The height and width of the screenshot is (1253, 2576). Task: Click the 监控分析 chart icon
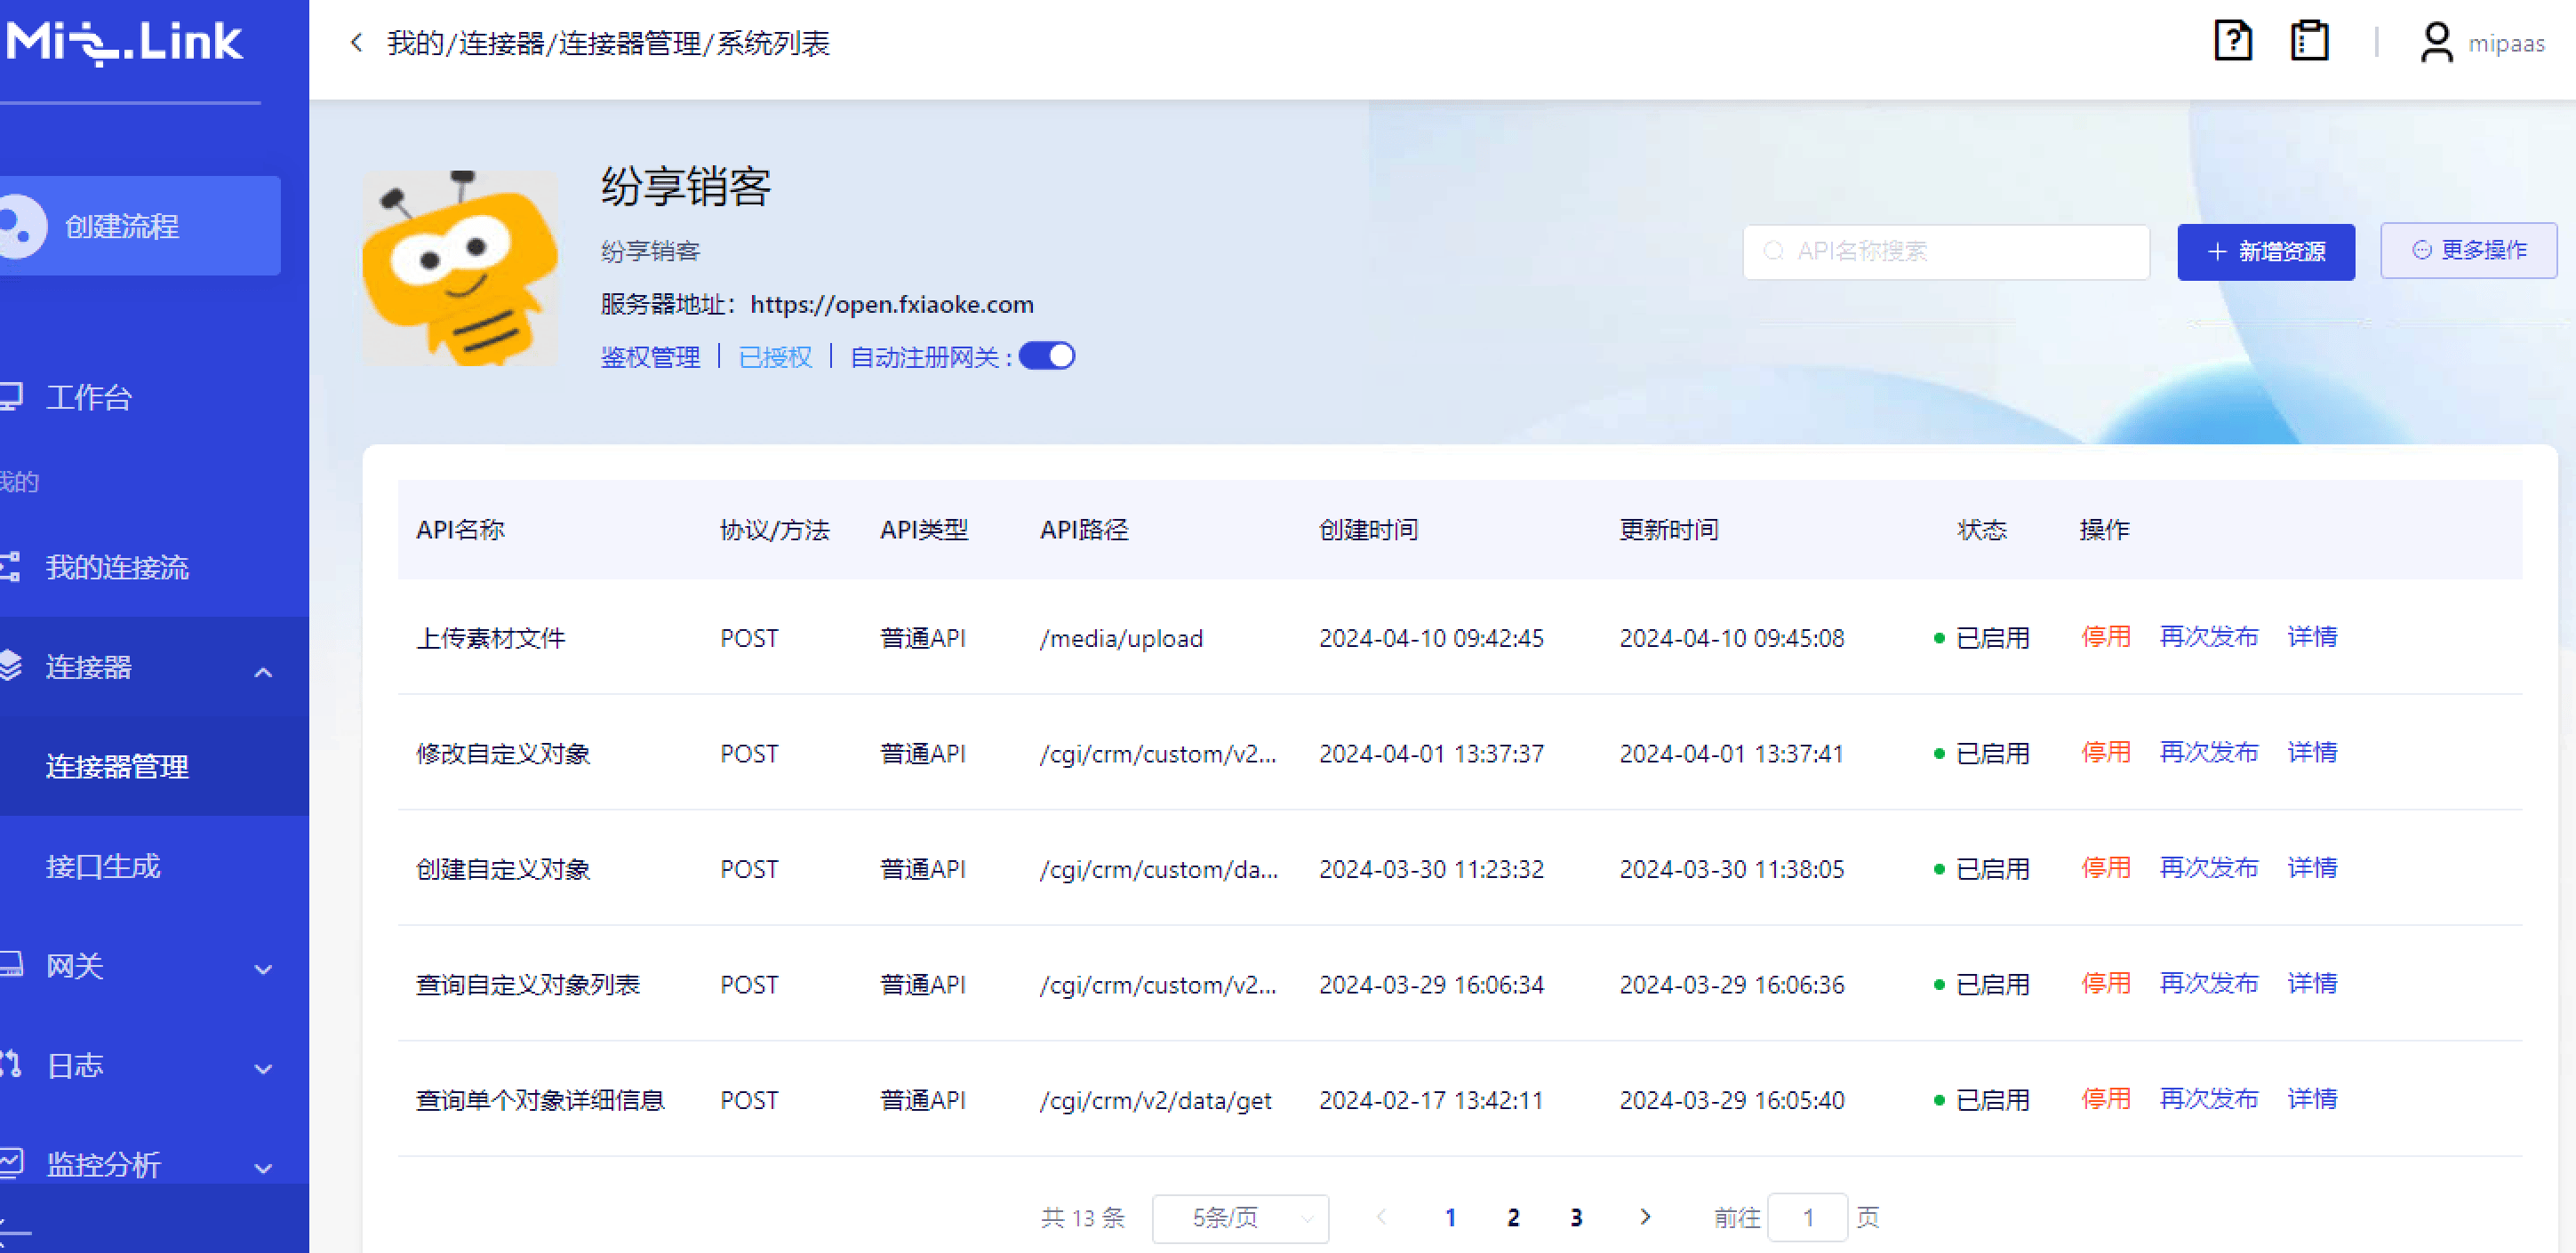point(11,1163)
